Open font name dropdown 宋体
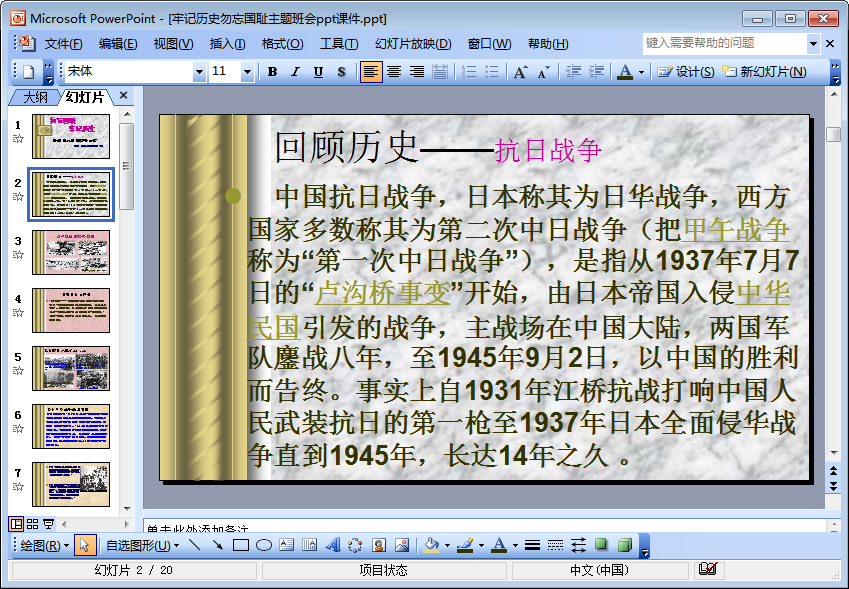This screenshot has width=849, height=589. [199, 71]
